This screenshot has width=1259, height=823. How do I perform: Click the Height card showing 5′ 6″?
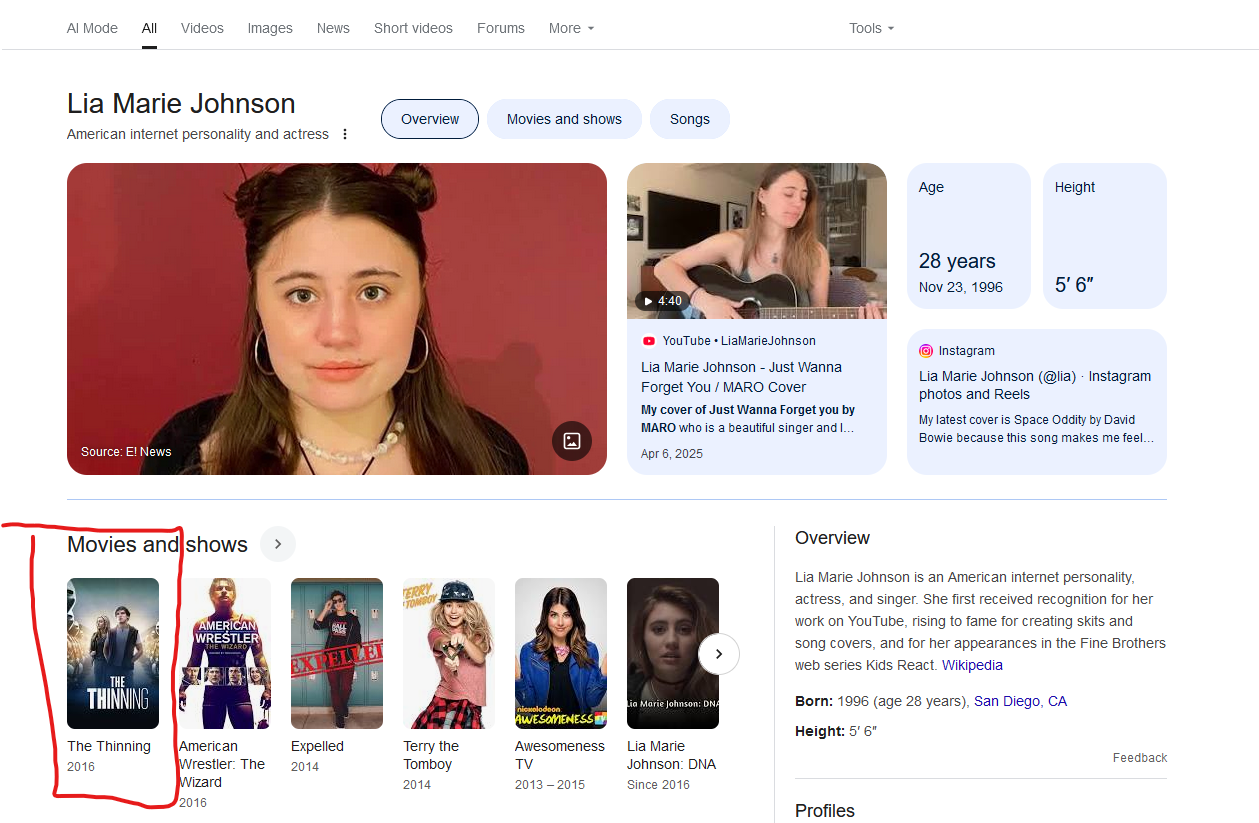click(x=1105, y=236)
